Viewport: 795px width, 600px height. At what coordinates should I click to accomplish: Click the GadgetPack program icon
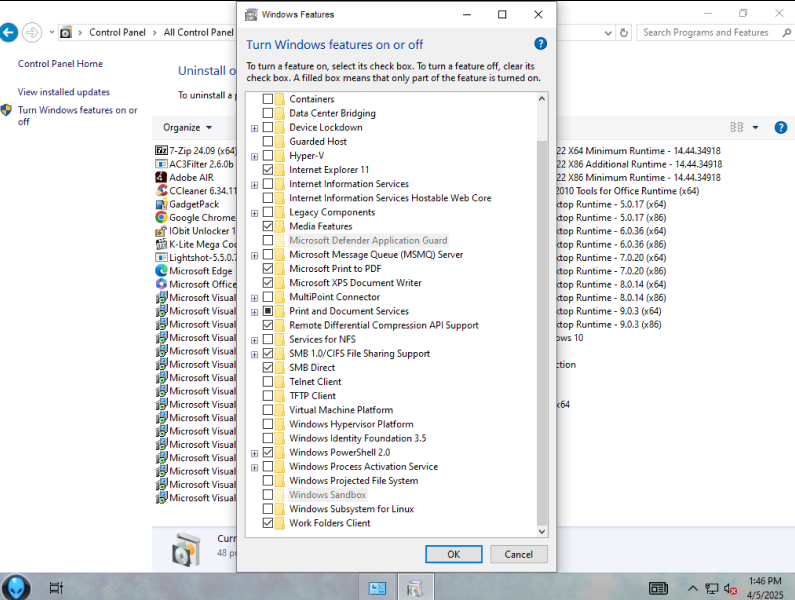tap(161, 204)
